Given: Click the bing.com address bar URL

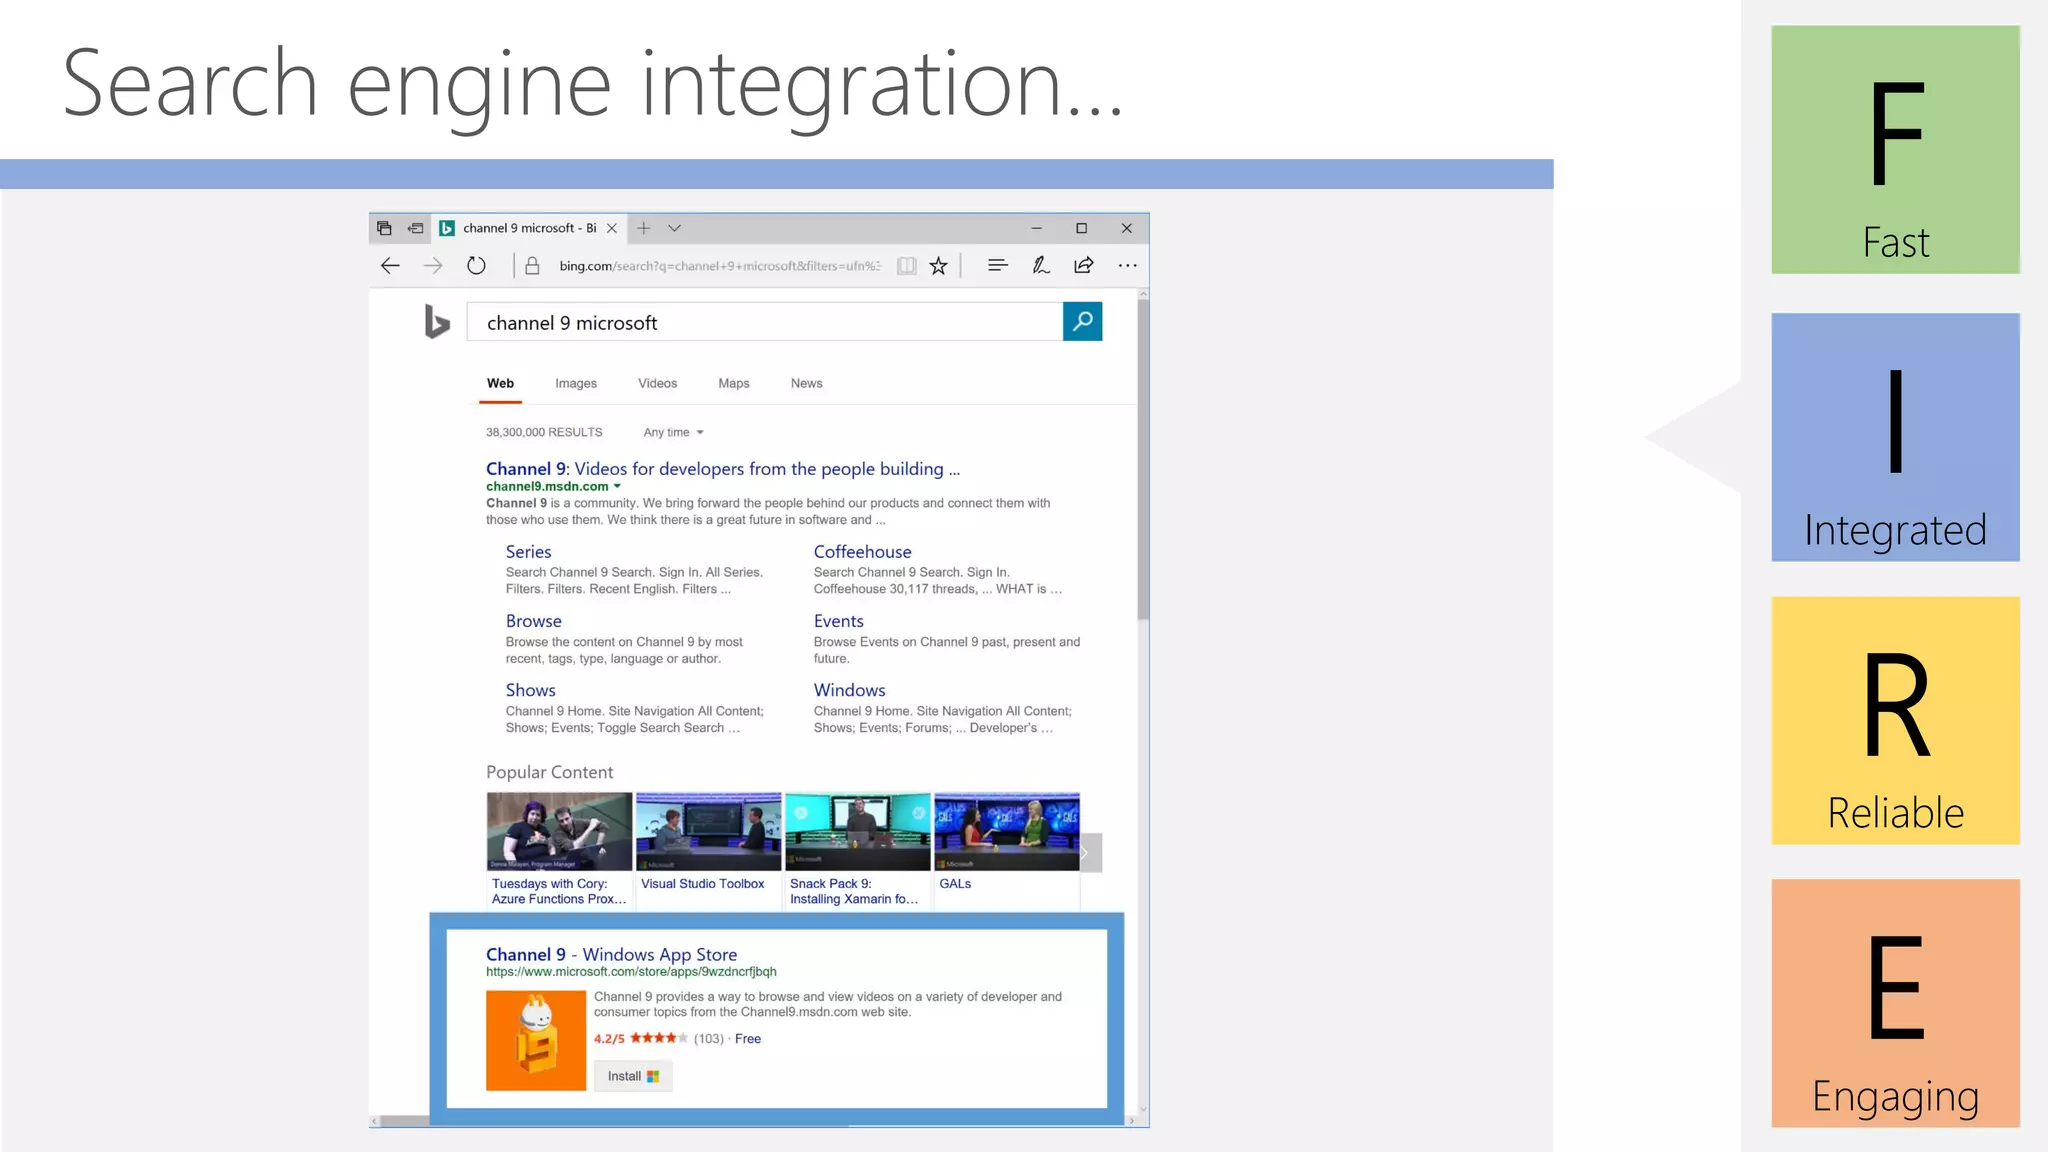Looking at the screenshot, I should tap(720, 265).
